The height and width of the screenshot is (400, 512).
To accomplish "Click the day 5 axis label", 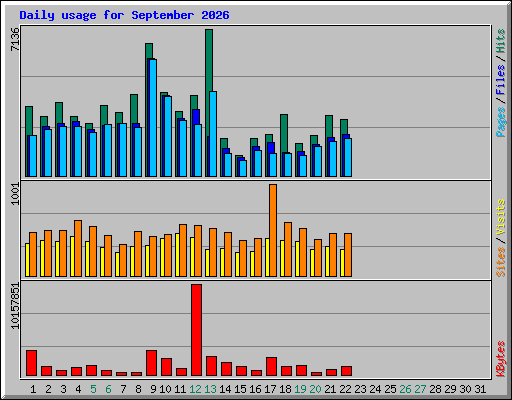I will pos(93,389).
